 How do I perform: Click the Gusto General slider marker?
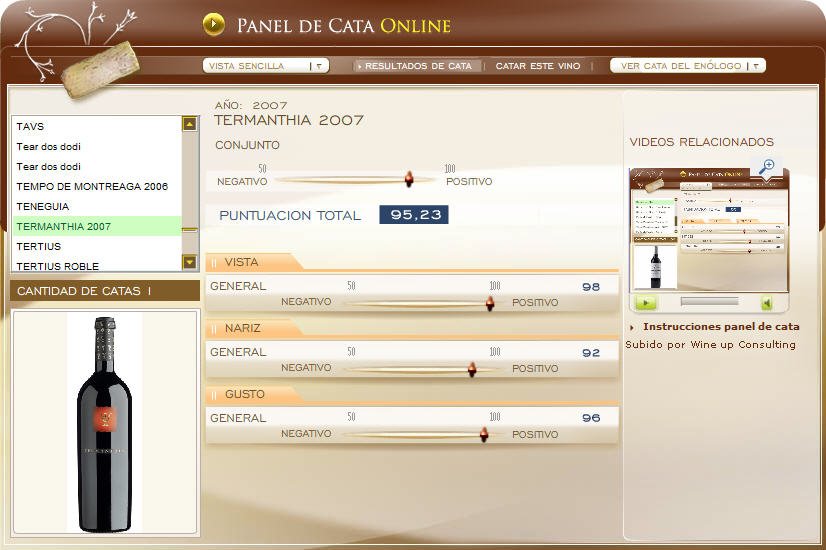[484, 435]
